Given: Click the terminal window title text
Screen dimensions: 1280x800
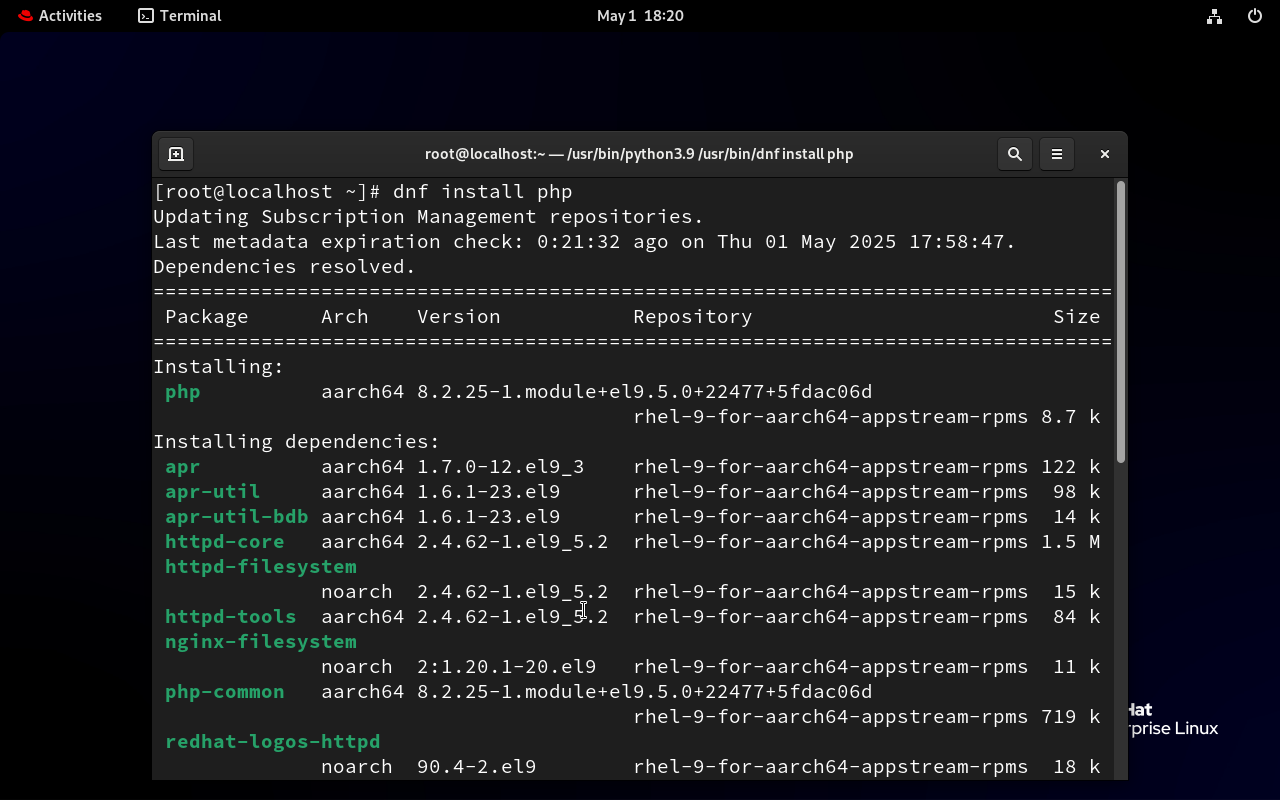Looking at the screenshot, I should pos(639,154).
